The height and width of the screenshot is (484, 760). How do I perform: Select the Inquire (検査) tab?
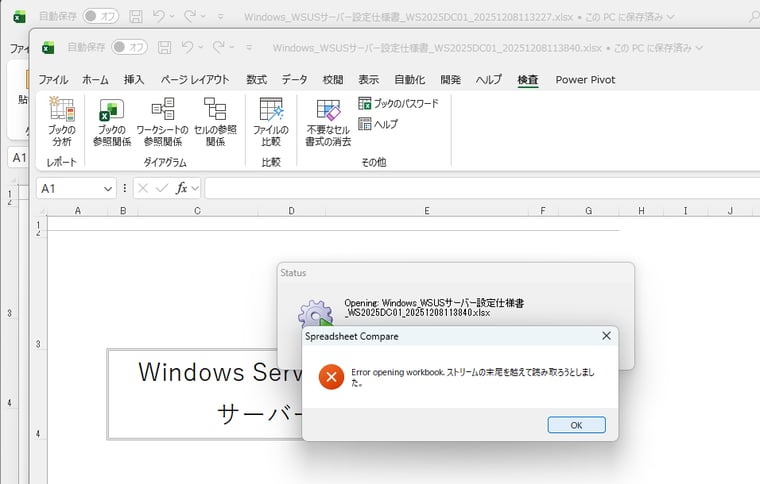(528, 79)
